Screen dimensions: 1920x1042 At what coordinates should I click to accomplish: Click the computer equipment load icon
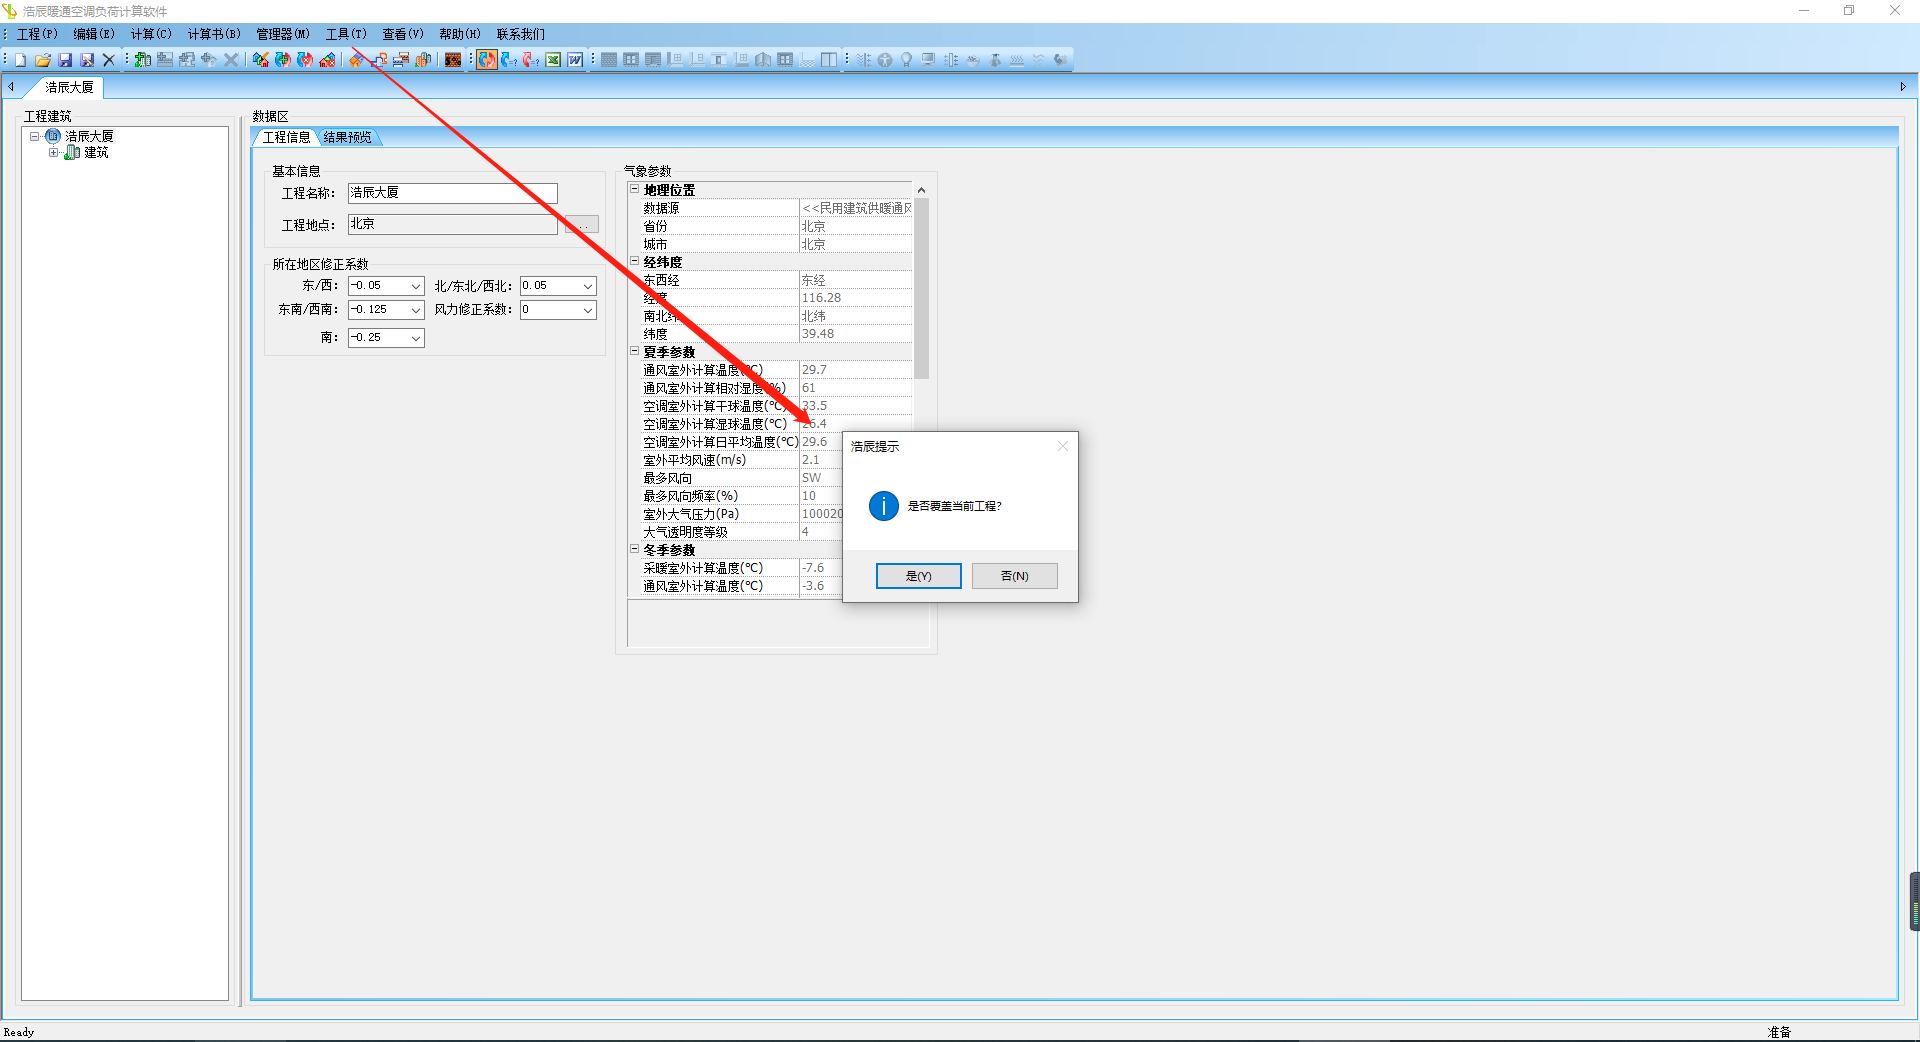click(929, 60)
